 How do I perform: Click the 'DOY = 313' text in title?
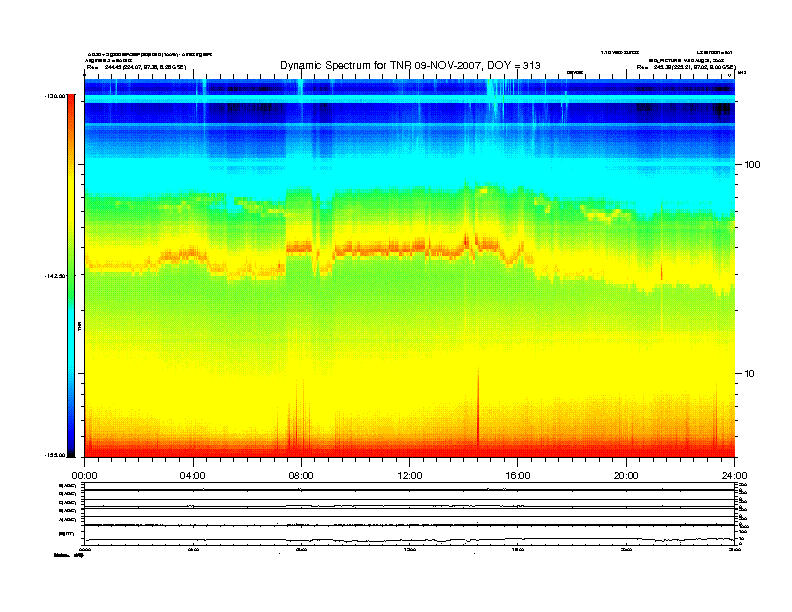coord(514,65)
